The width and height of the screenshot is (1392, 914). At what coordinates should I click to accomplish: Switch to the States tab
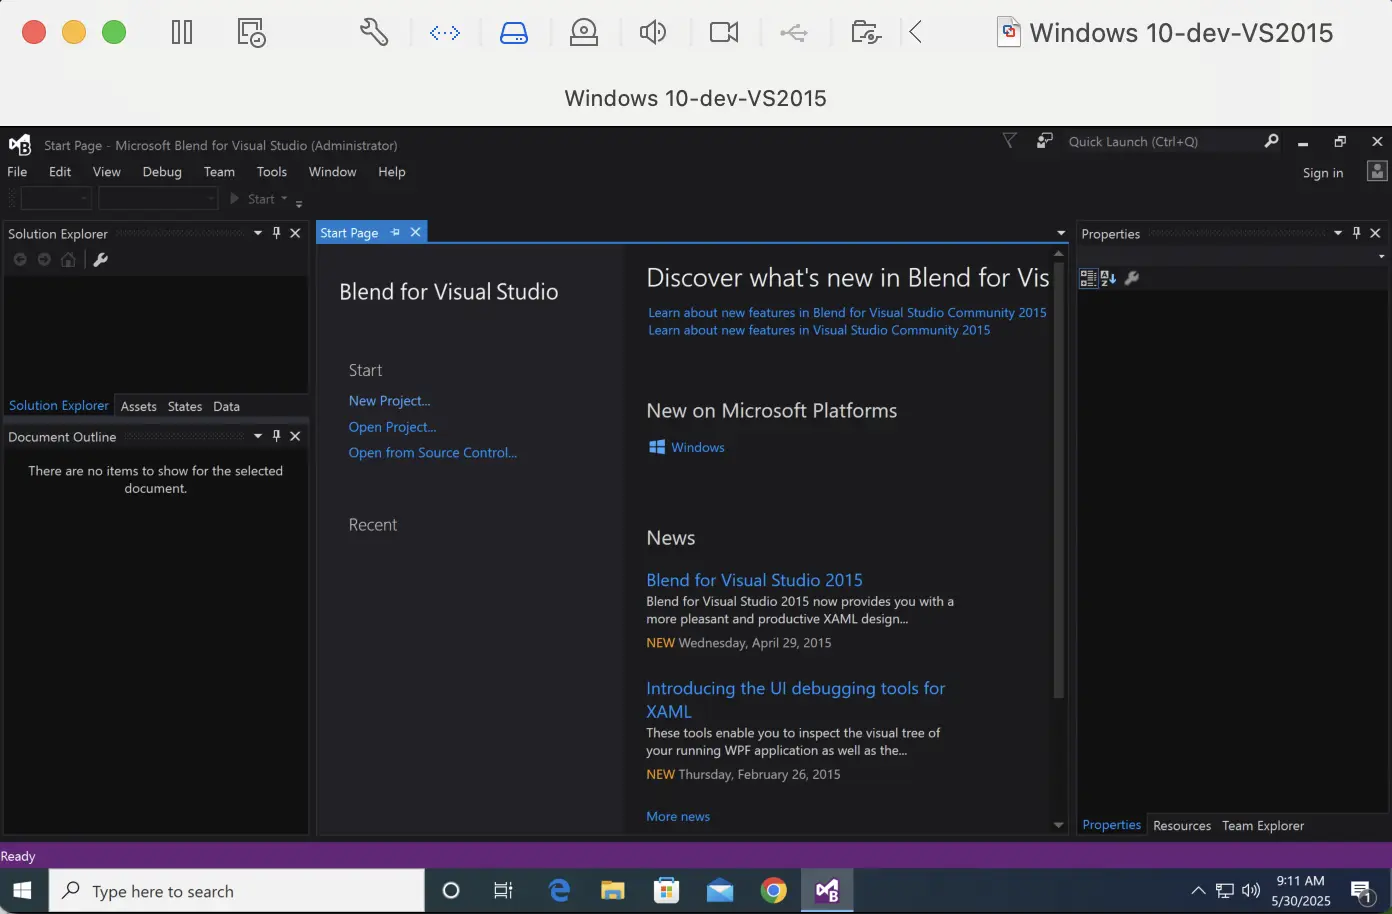[x=184, y=406]
